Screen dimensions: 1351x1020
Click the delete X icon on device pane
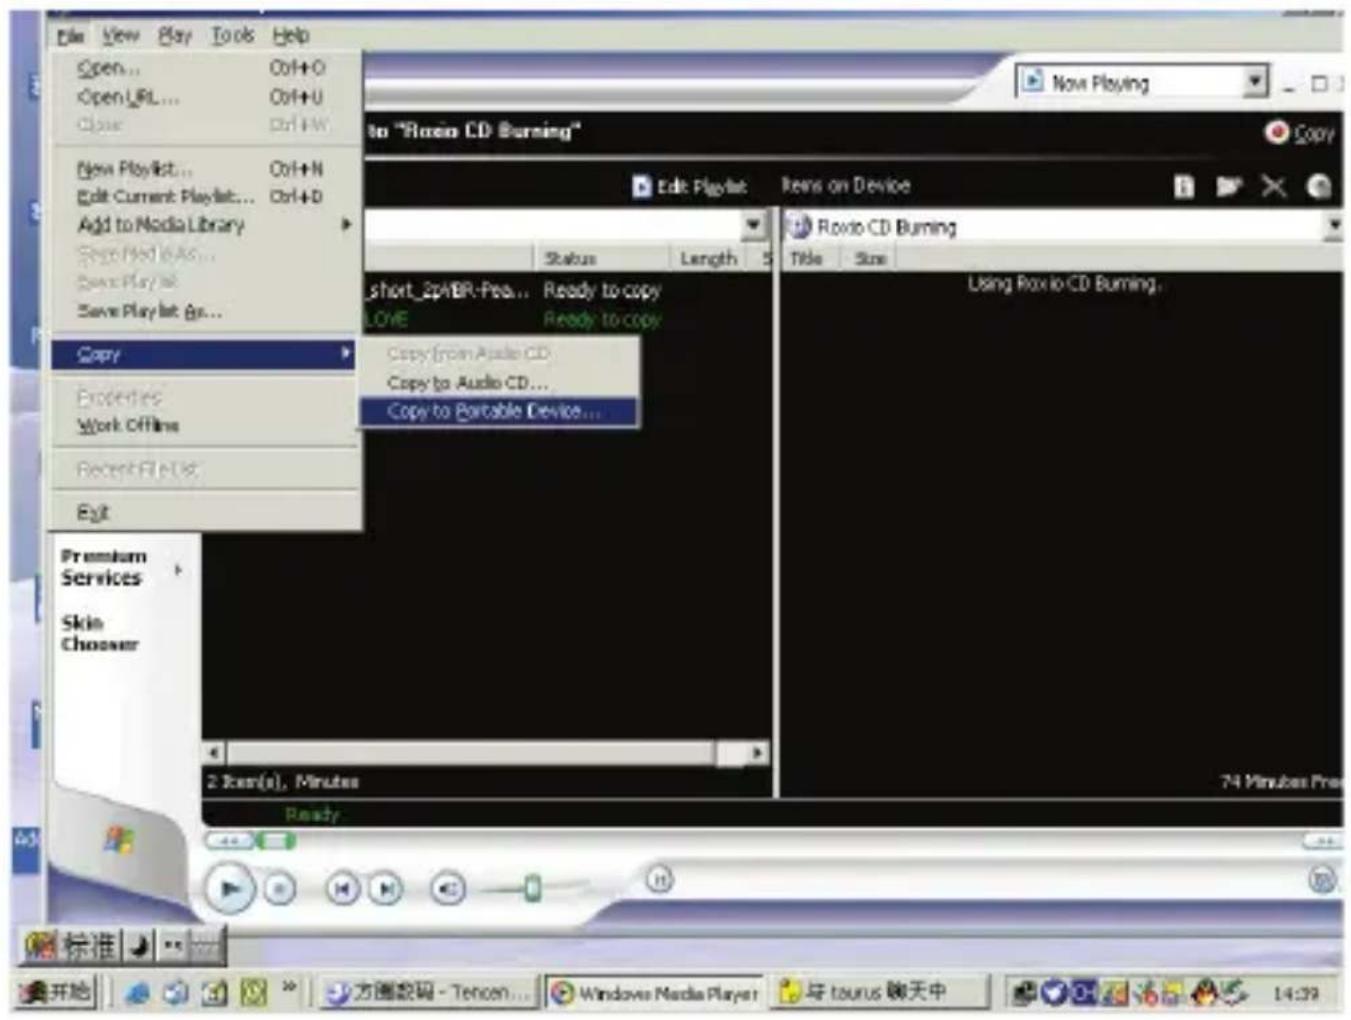tap(1273, 186)
